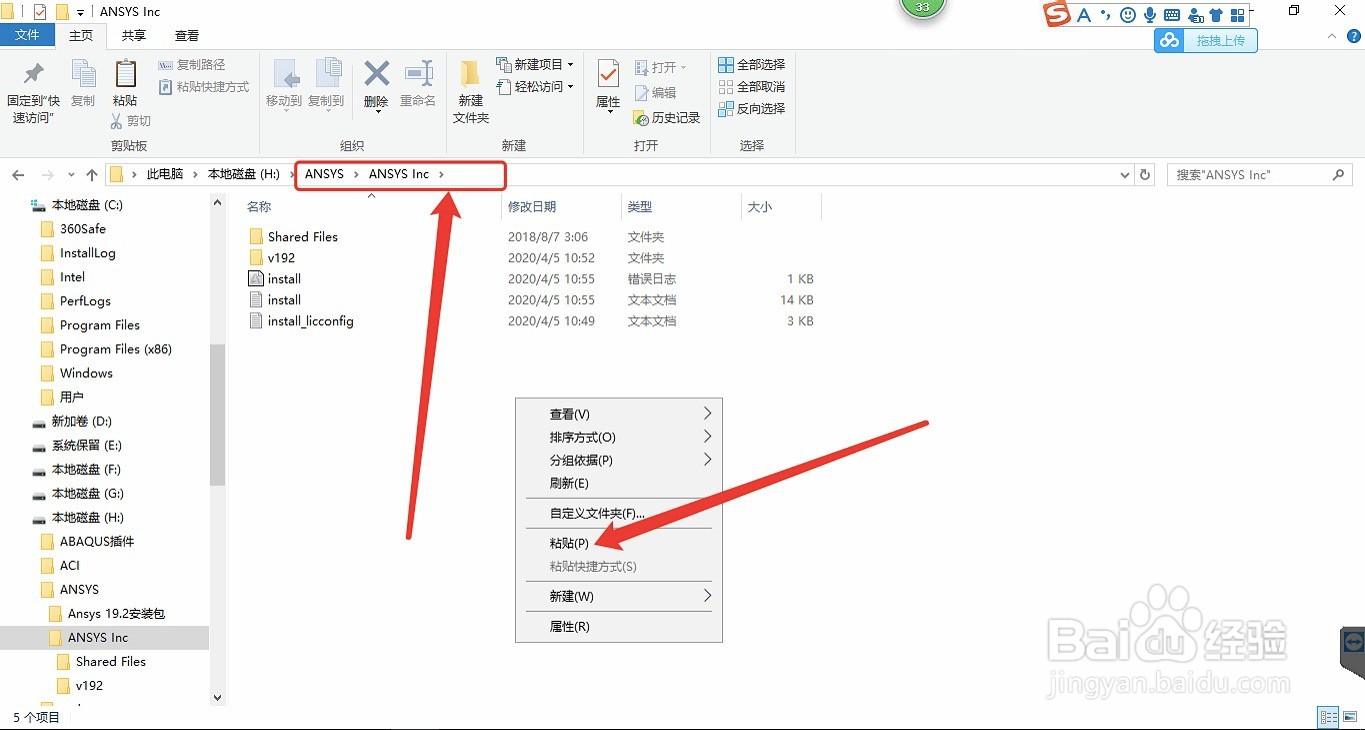Pin folder to Quick access
Screen dimensions: 1365x730
(33, 92)
